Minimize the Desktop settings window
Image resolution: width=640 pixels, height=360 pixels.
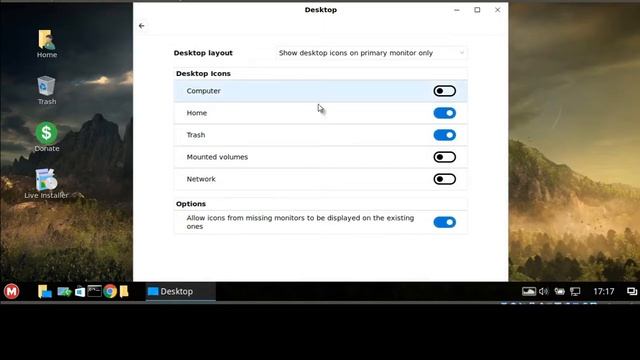click(457, 10)
